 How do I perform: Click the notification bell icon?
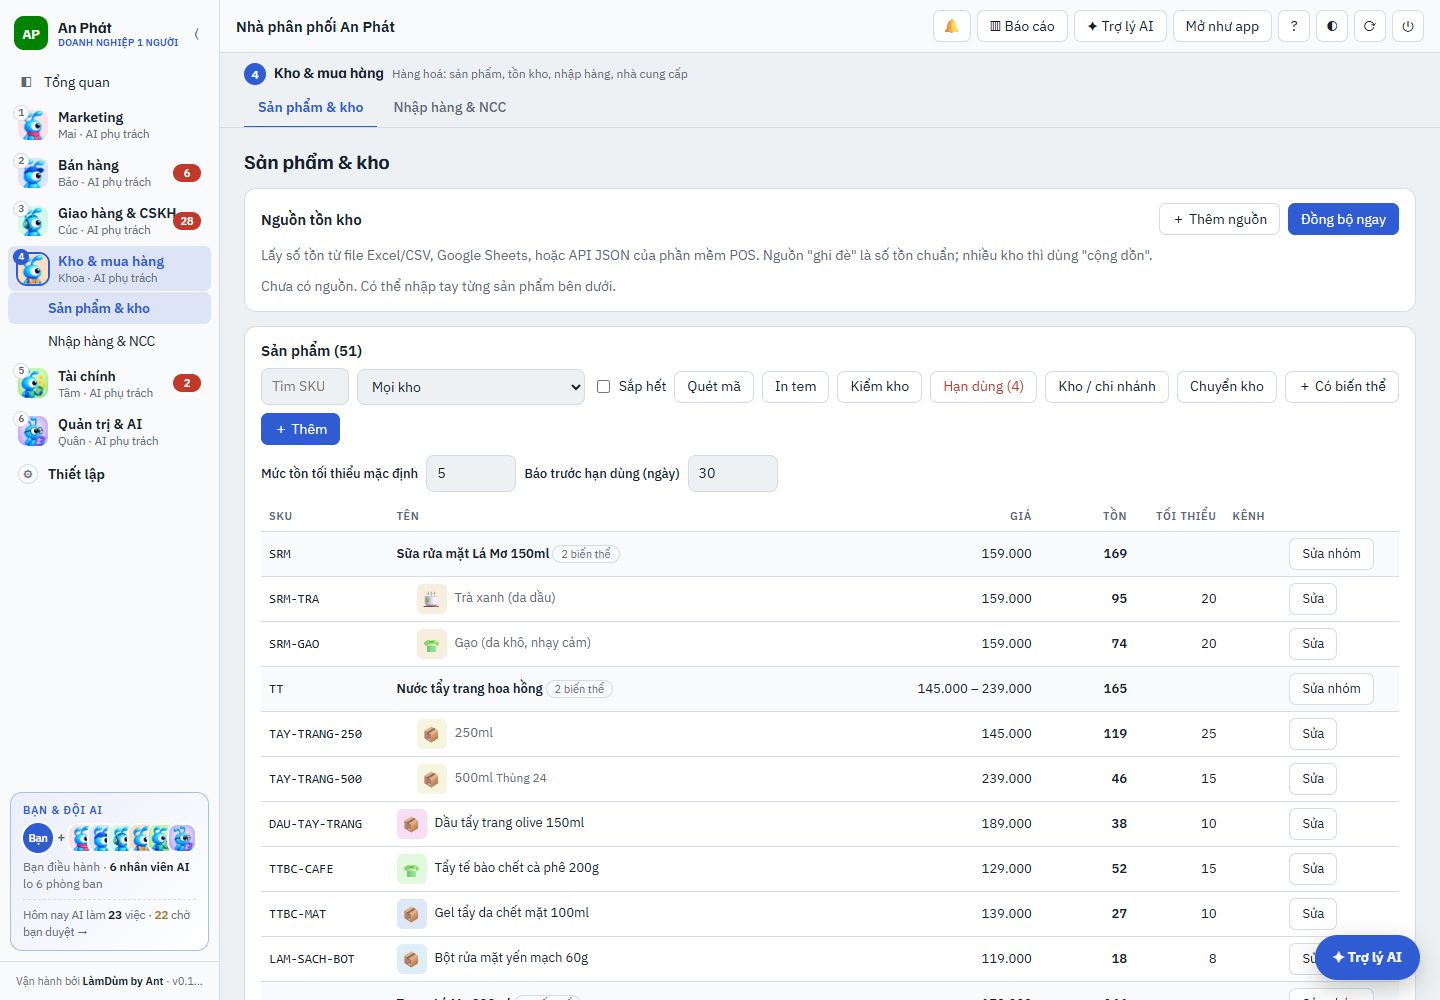(x=951, y=26)
